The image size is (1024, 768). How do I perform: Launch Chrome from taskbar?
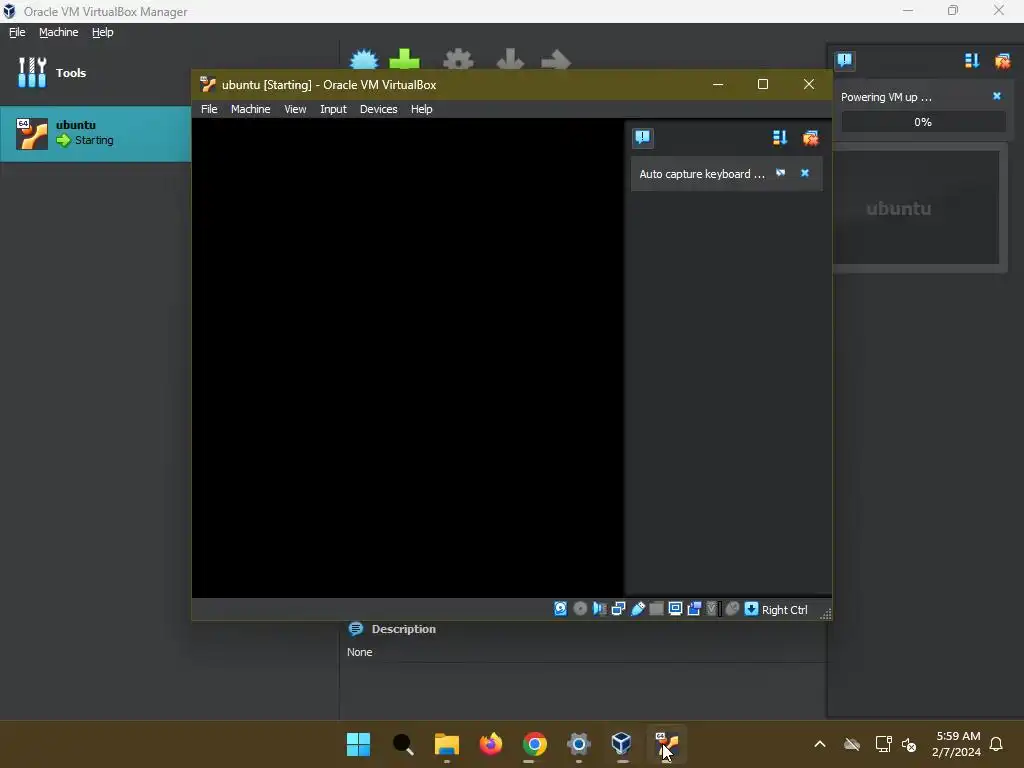point(534,744)
